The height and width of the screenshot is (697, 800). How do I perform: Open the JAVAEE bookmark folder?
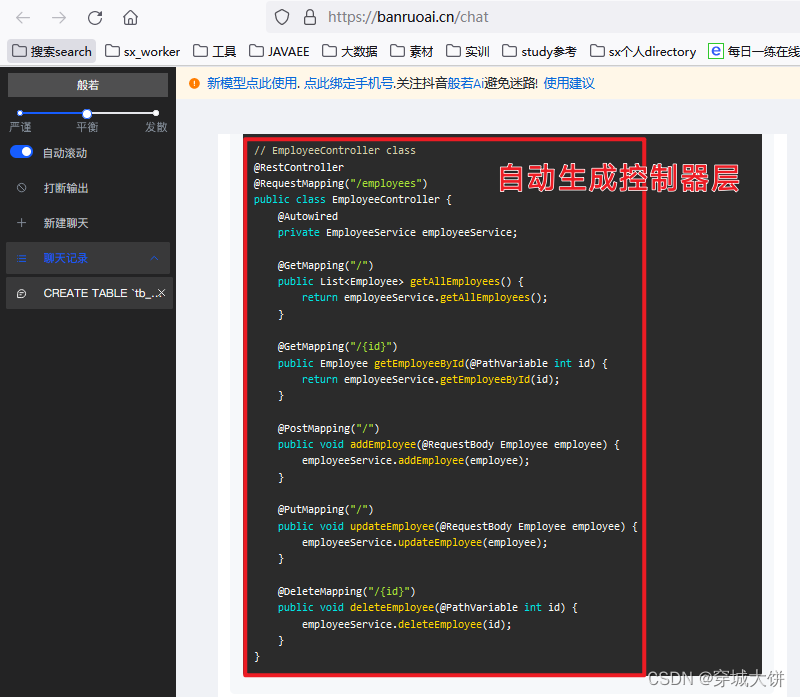(x=280, y=52)
